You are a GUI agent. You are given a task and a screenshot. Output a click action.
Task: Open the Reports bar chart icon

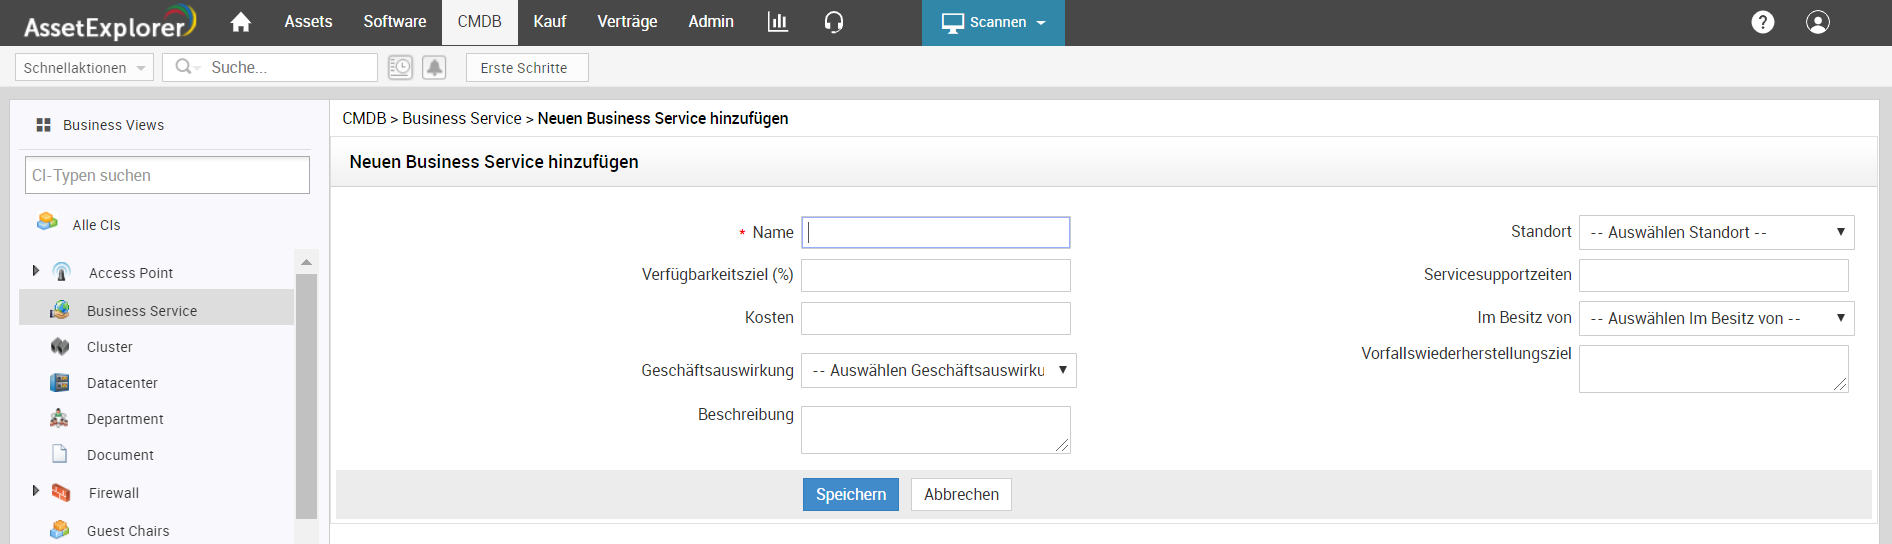778,22
